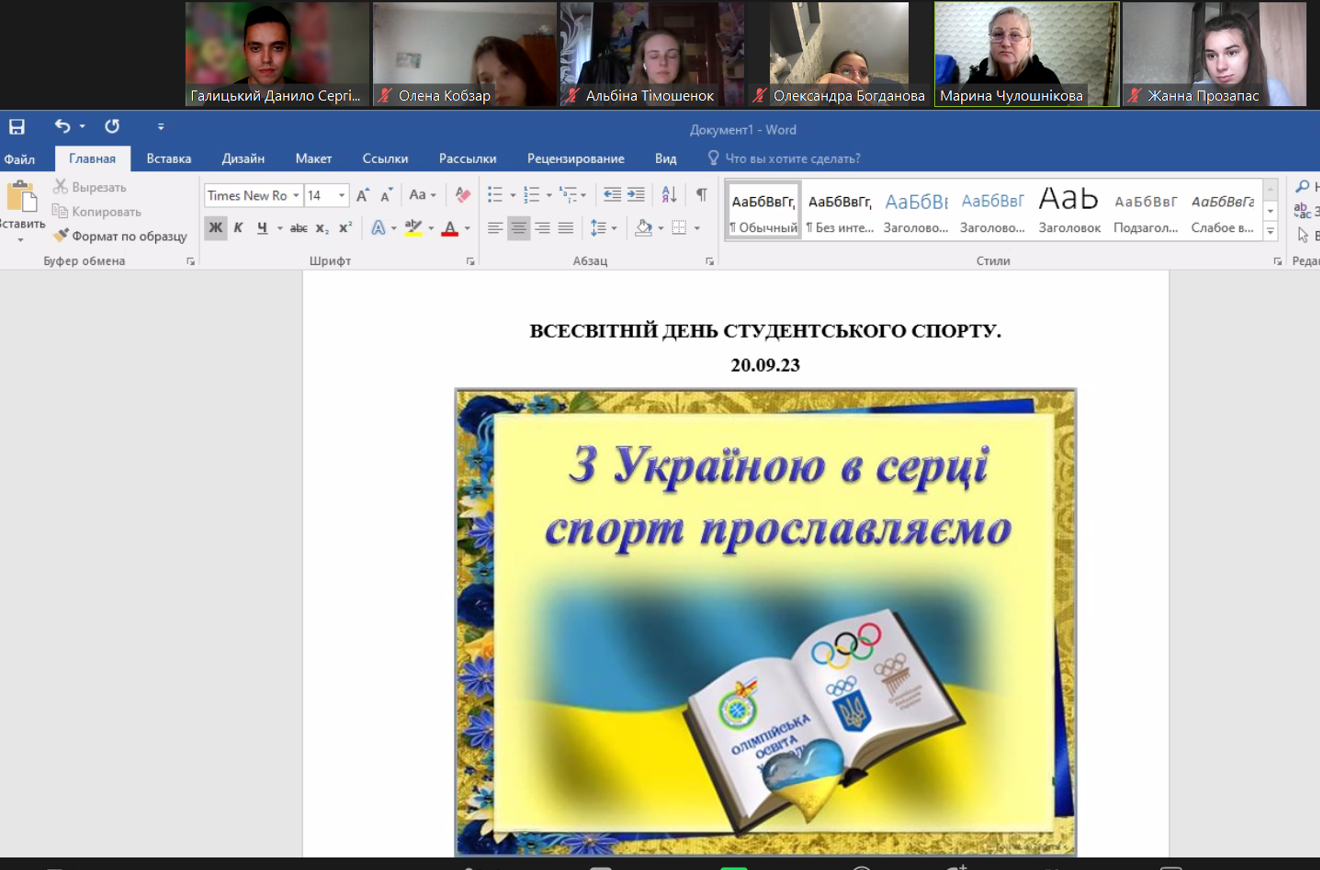This screenshot has height=870, width=1320.
Task: Click the Вставить paste button
Action: tap(21, 212)
